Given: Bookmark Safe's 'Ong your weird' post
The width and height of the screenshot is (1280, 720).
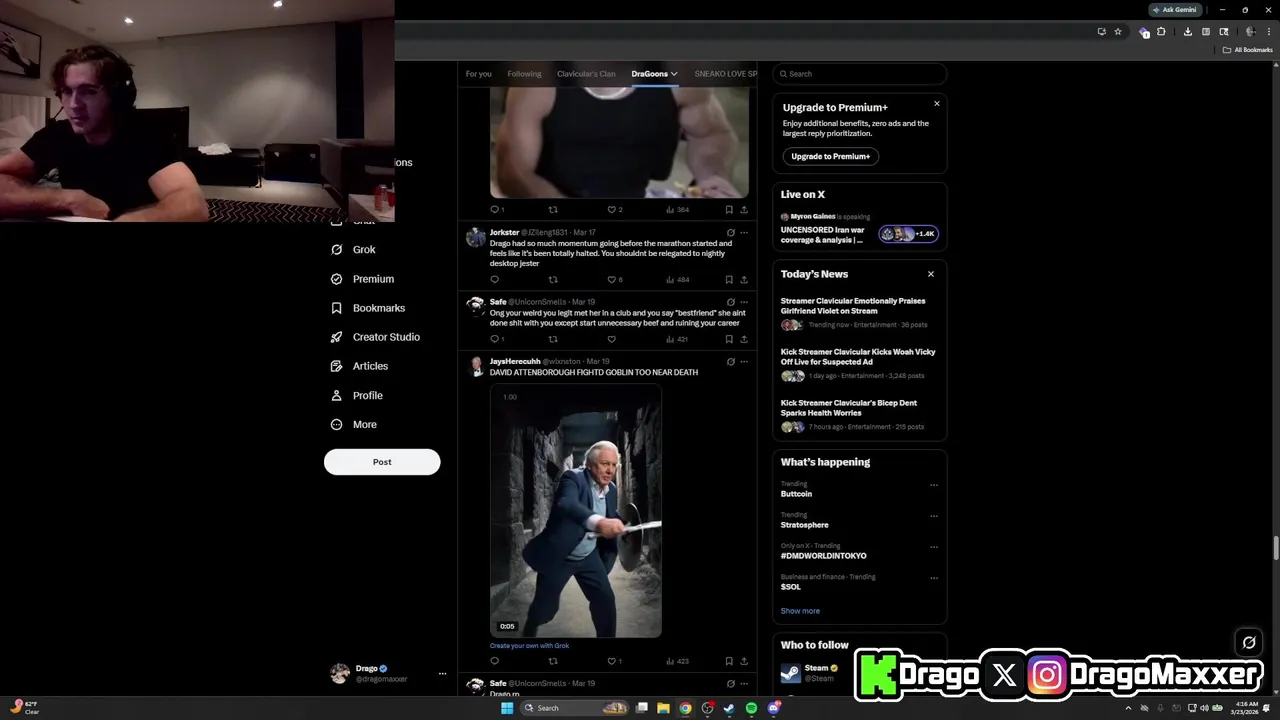Looking at the screenshot, I should pos(729,339).
